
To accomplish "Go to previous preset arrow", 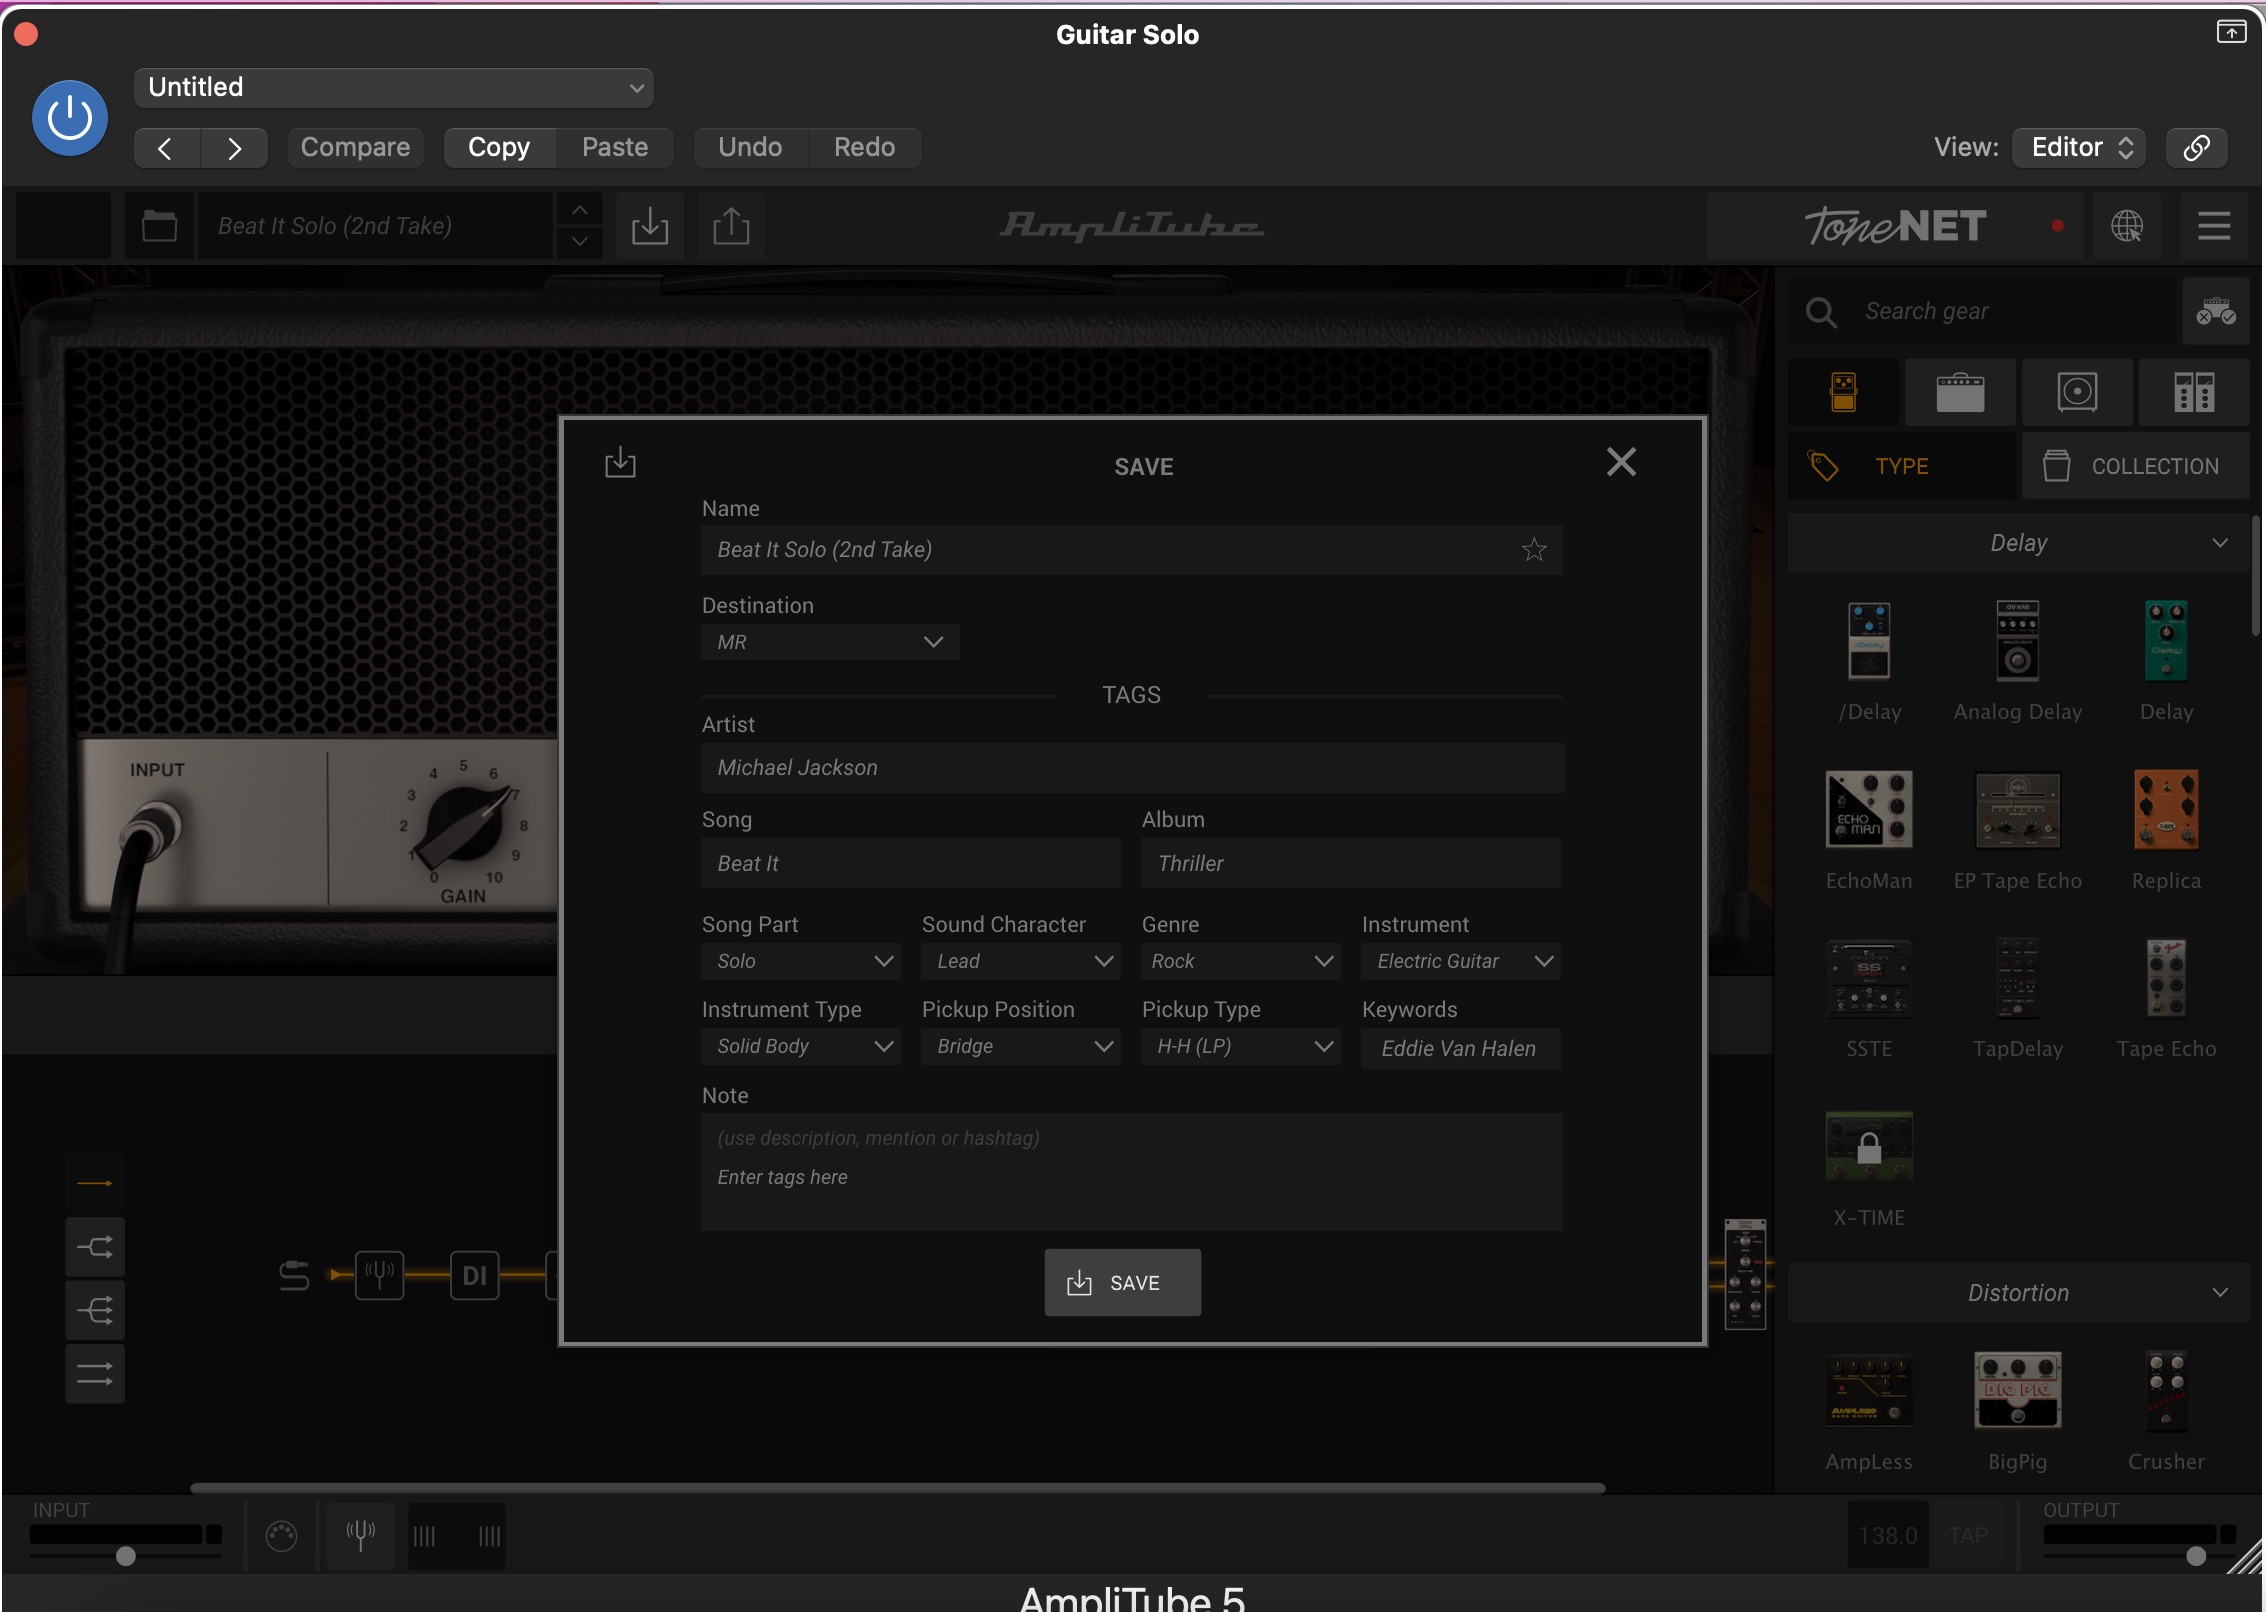I will pos(166,148).
